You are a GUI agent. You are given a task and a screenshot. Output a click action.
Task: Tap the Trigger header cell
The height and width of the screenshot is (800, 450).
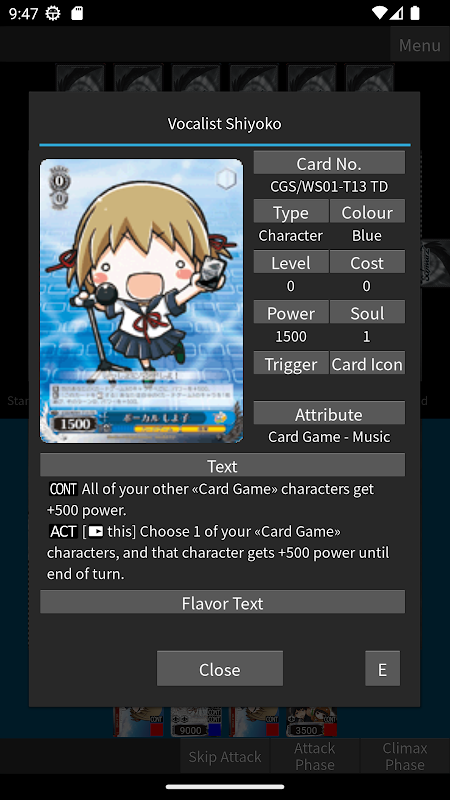(291, 363)
